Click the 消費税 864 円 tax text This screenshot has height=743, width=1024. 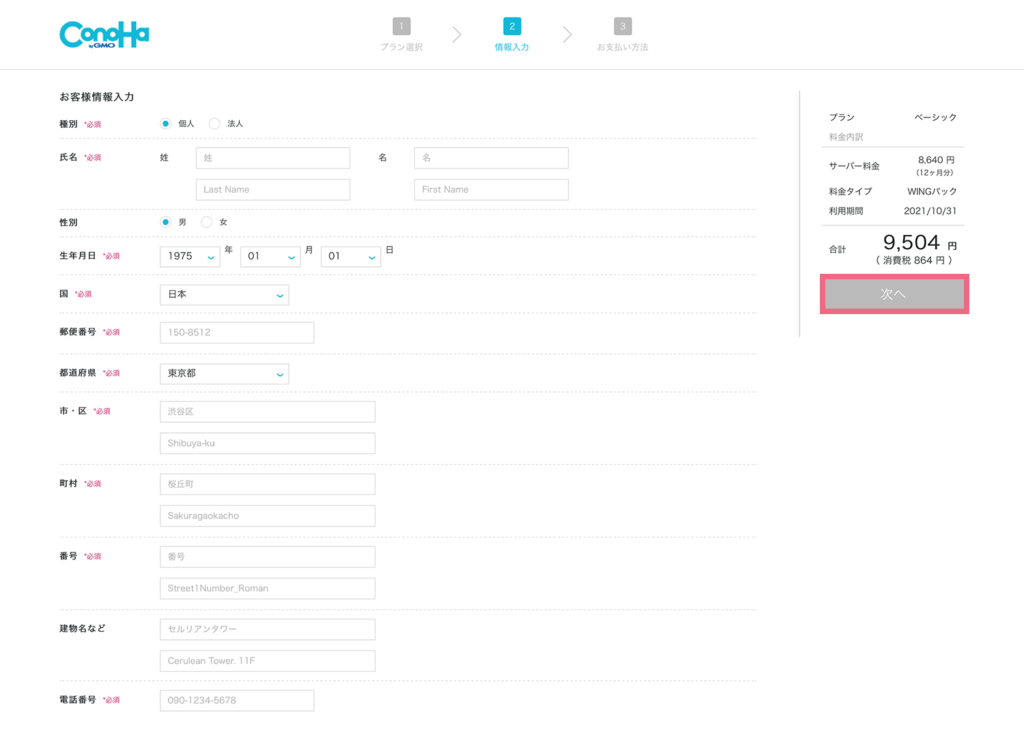click(914, 261)
